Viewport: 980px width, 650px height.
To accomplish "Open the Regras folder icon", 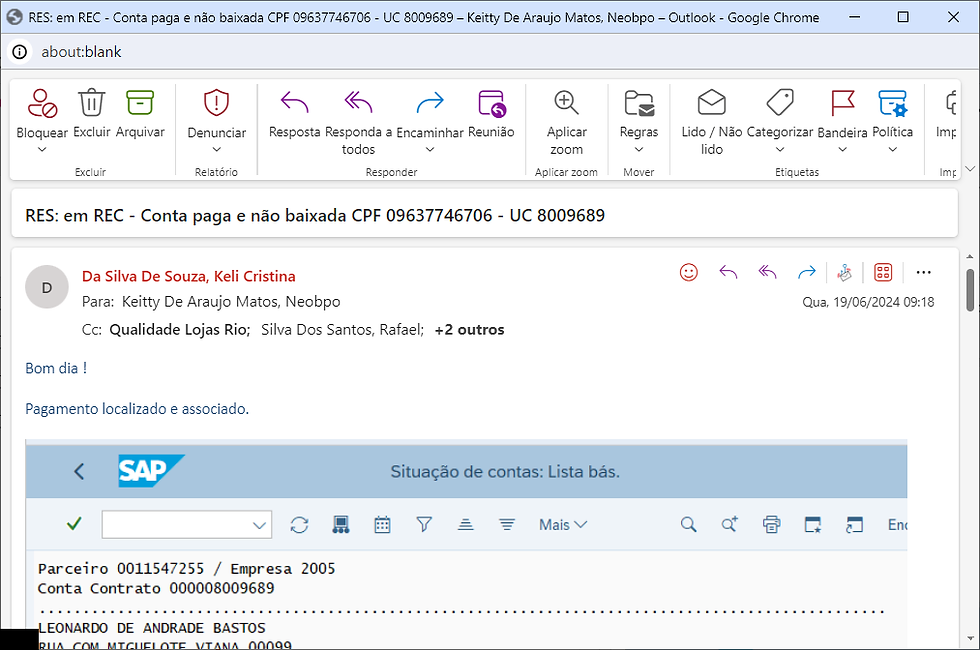I will (x=639, y=103).
